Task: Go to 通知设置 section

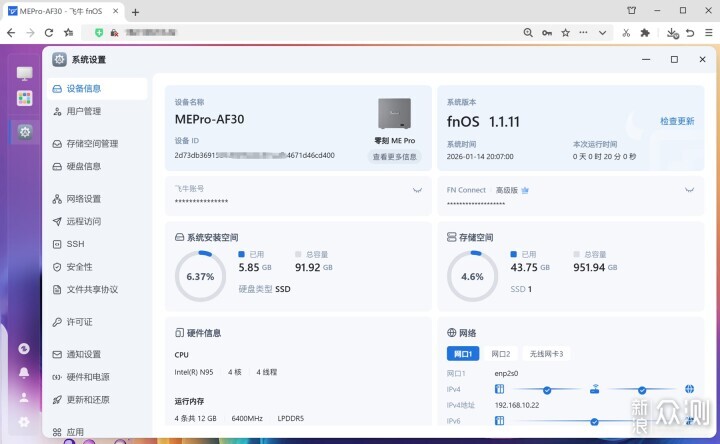Action: 97,354
